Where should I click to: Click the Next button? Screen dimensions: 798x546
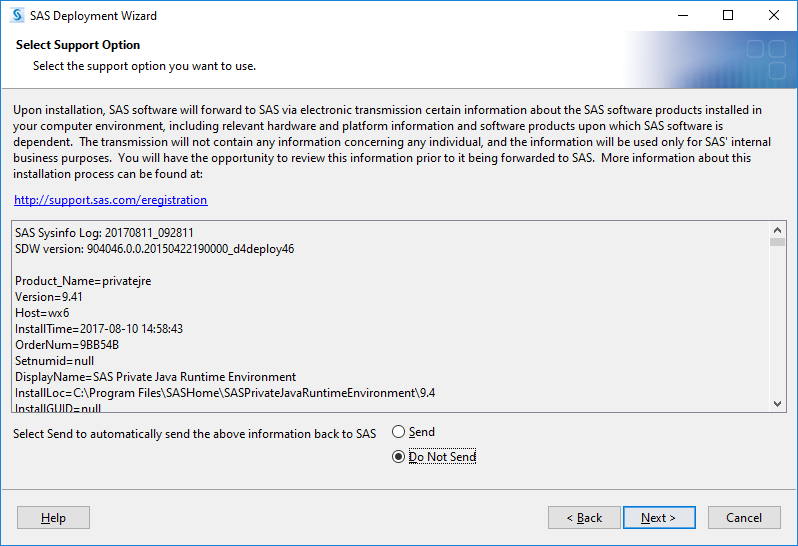(x=659, y=518)
